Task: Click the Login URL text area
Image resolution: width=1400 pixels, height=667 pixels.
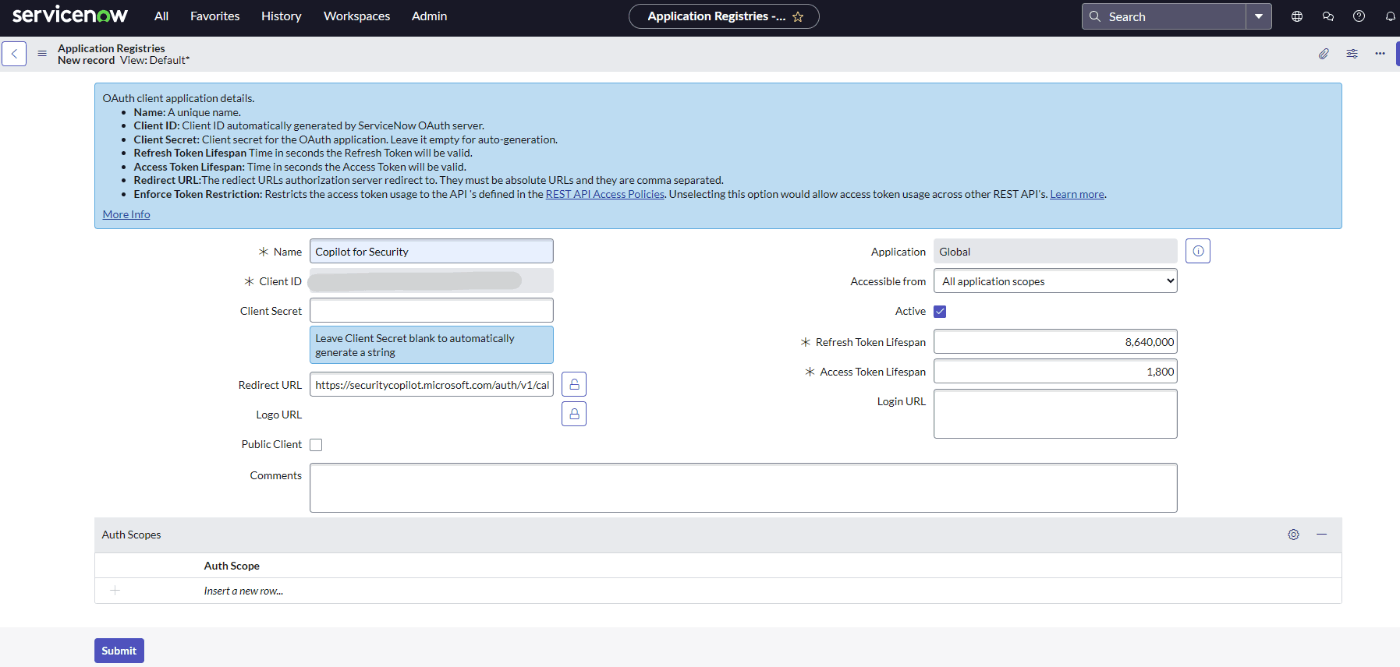Action: [x=1055, y=413]
